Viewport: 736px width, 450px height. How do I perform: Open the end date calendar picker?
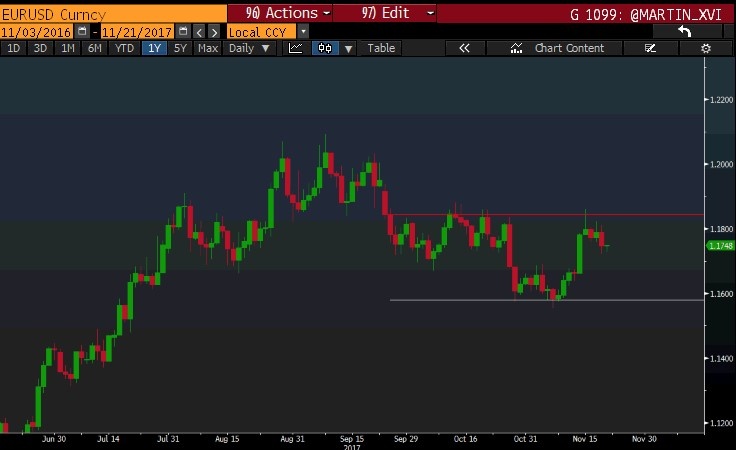point(182,32)
